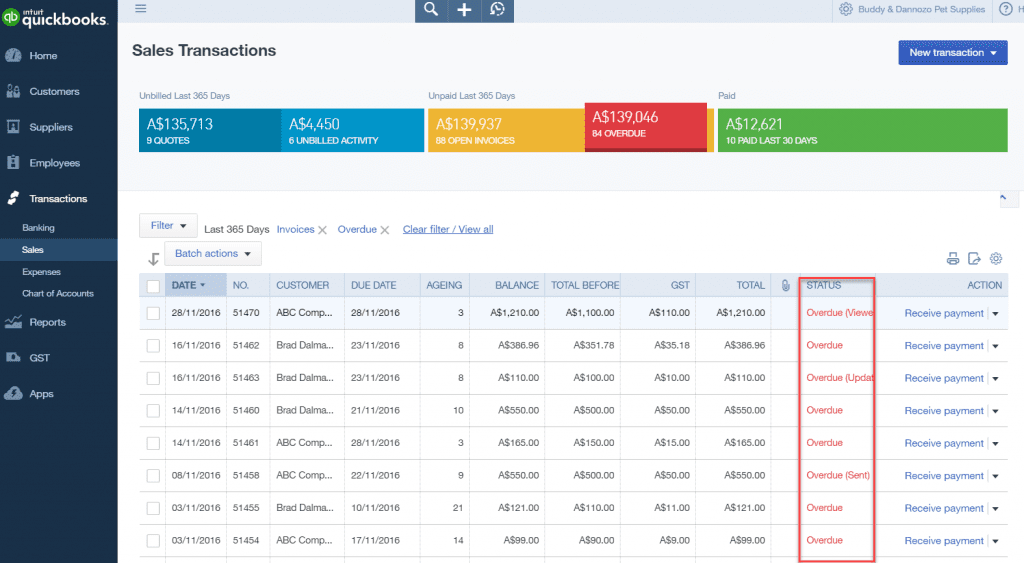The image size is (1024, 563).
Task: Tick checkbox for invoice 51463
Action: 153,378
